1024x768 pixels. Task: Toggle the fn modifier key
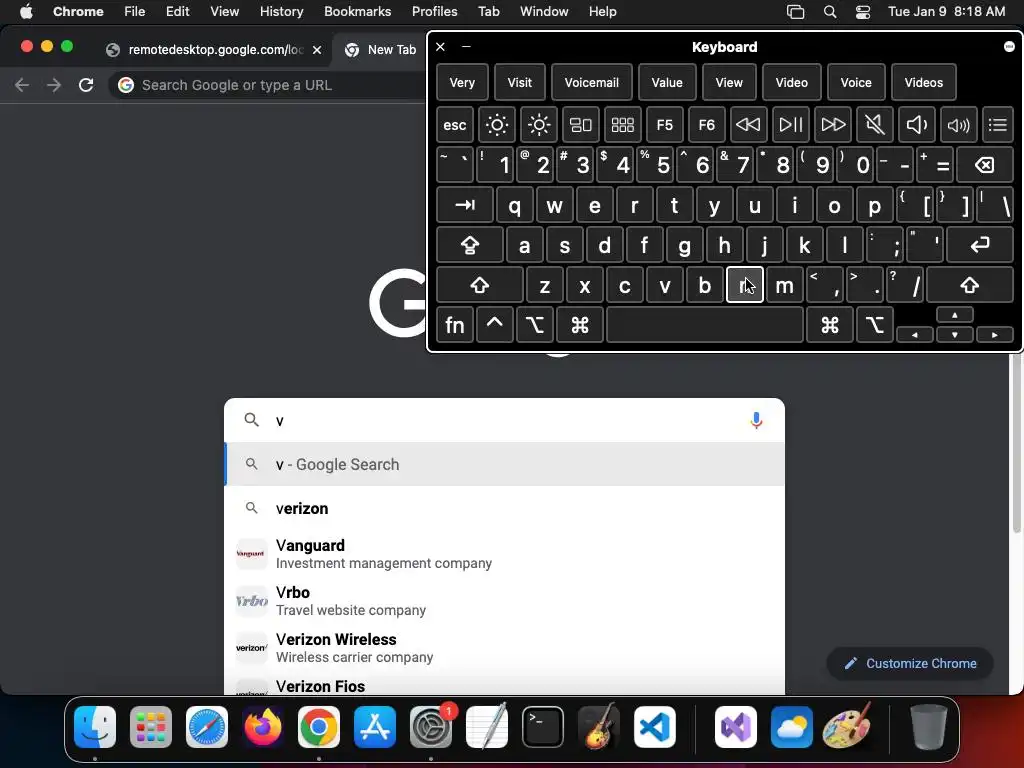[455, 325]
